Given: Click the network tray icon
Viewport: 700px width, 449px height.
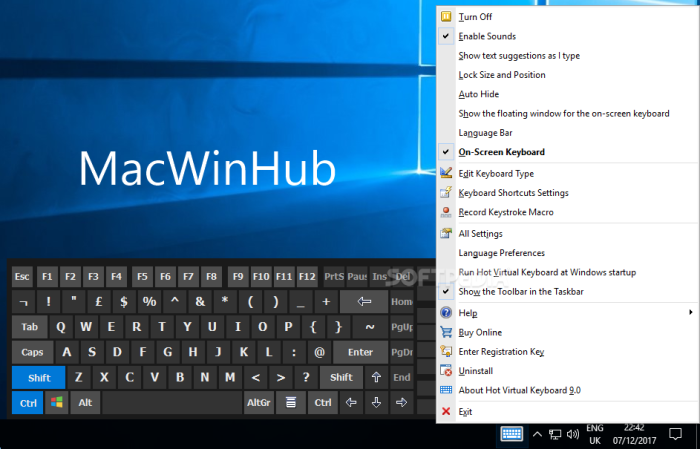Looking at the screenshot, I should pyautogui.click(x=555, y=434).
